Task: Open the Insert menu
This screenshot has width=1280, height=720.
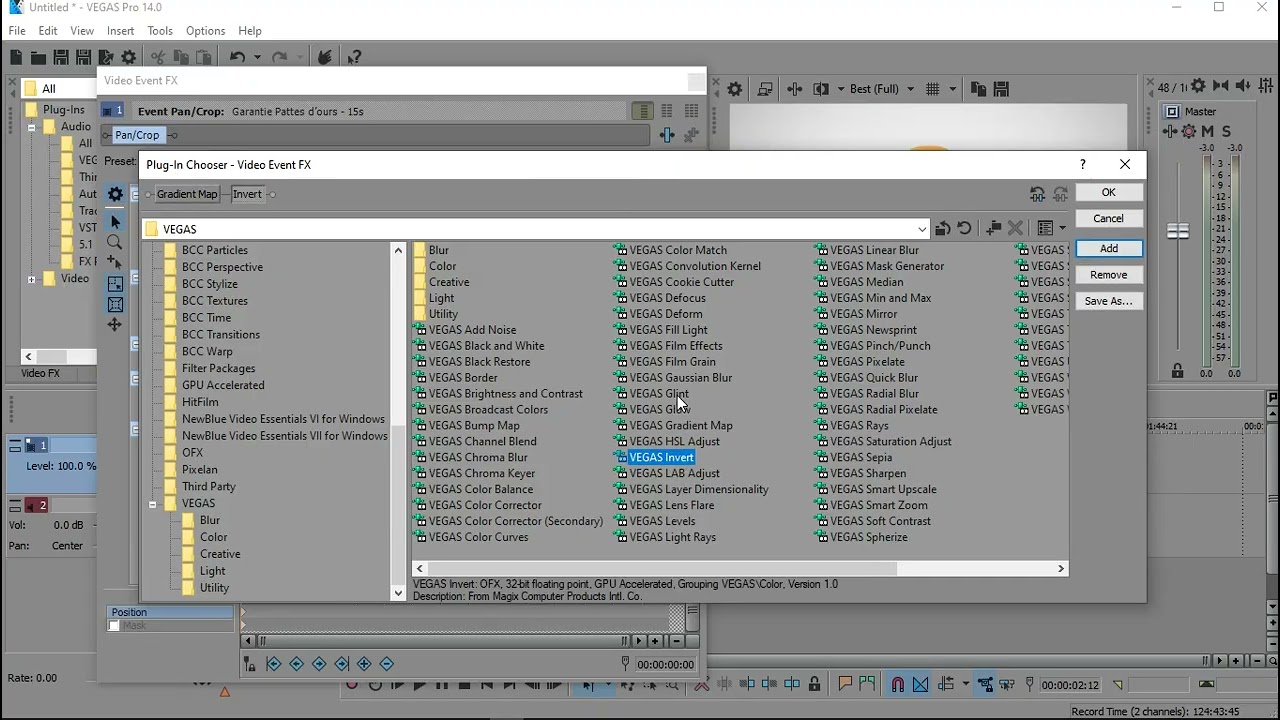Action: coord(120,31)
